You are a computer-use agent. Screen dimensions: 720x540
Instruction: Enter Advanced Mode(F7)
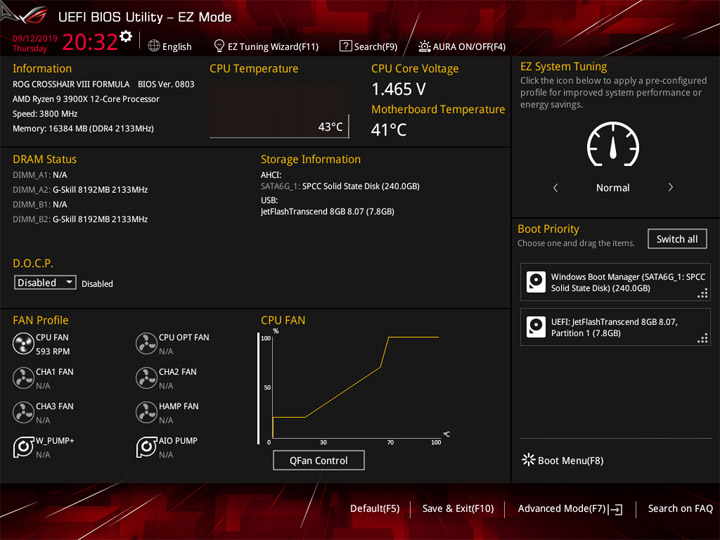coord(562,508)
